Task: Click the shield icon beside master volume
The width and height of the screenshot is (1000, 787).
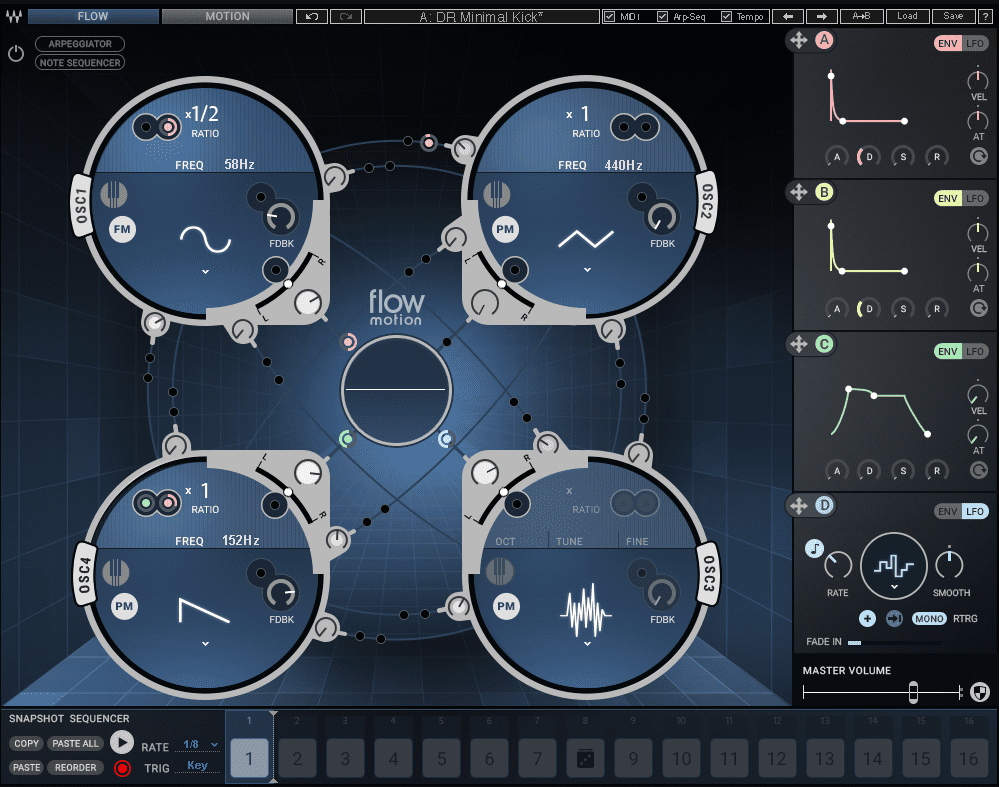Action: pyautogui.click(x=980, y=691)
